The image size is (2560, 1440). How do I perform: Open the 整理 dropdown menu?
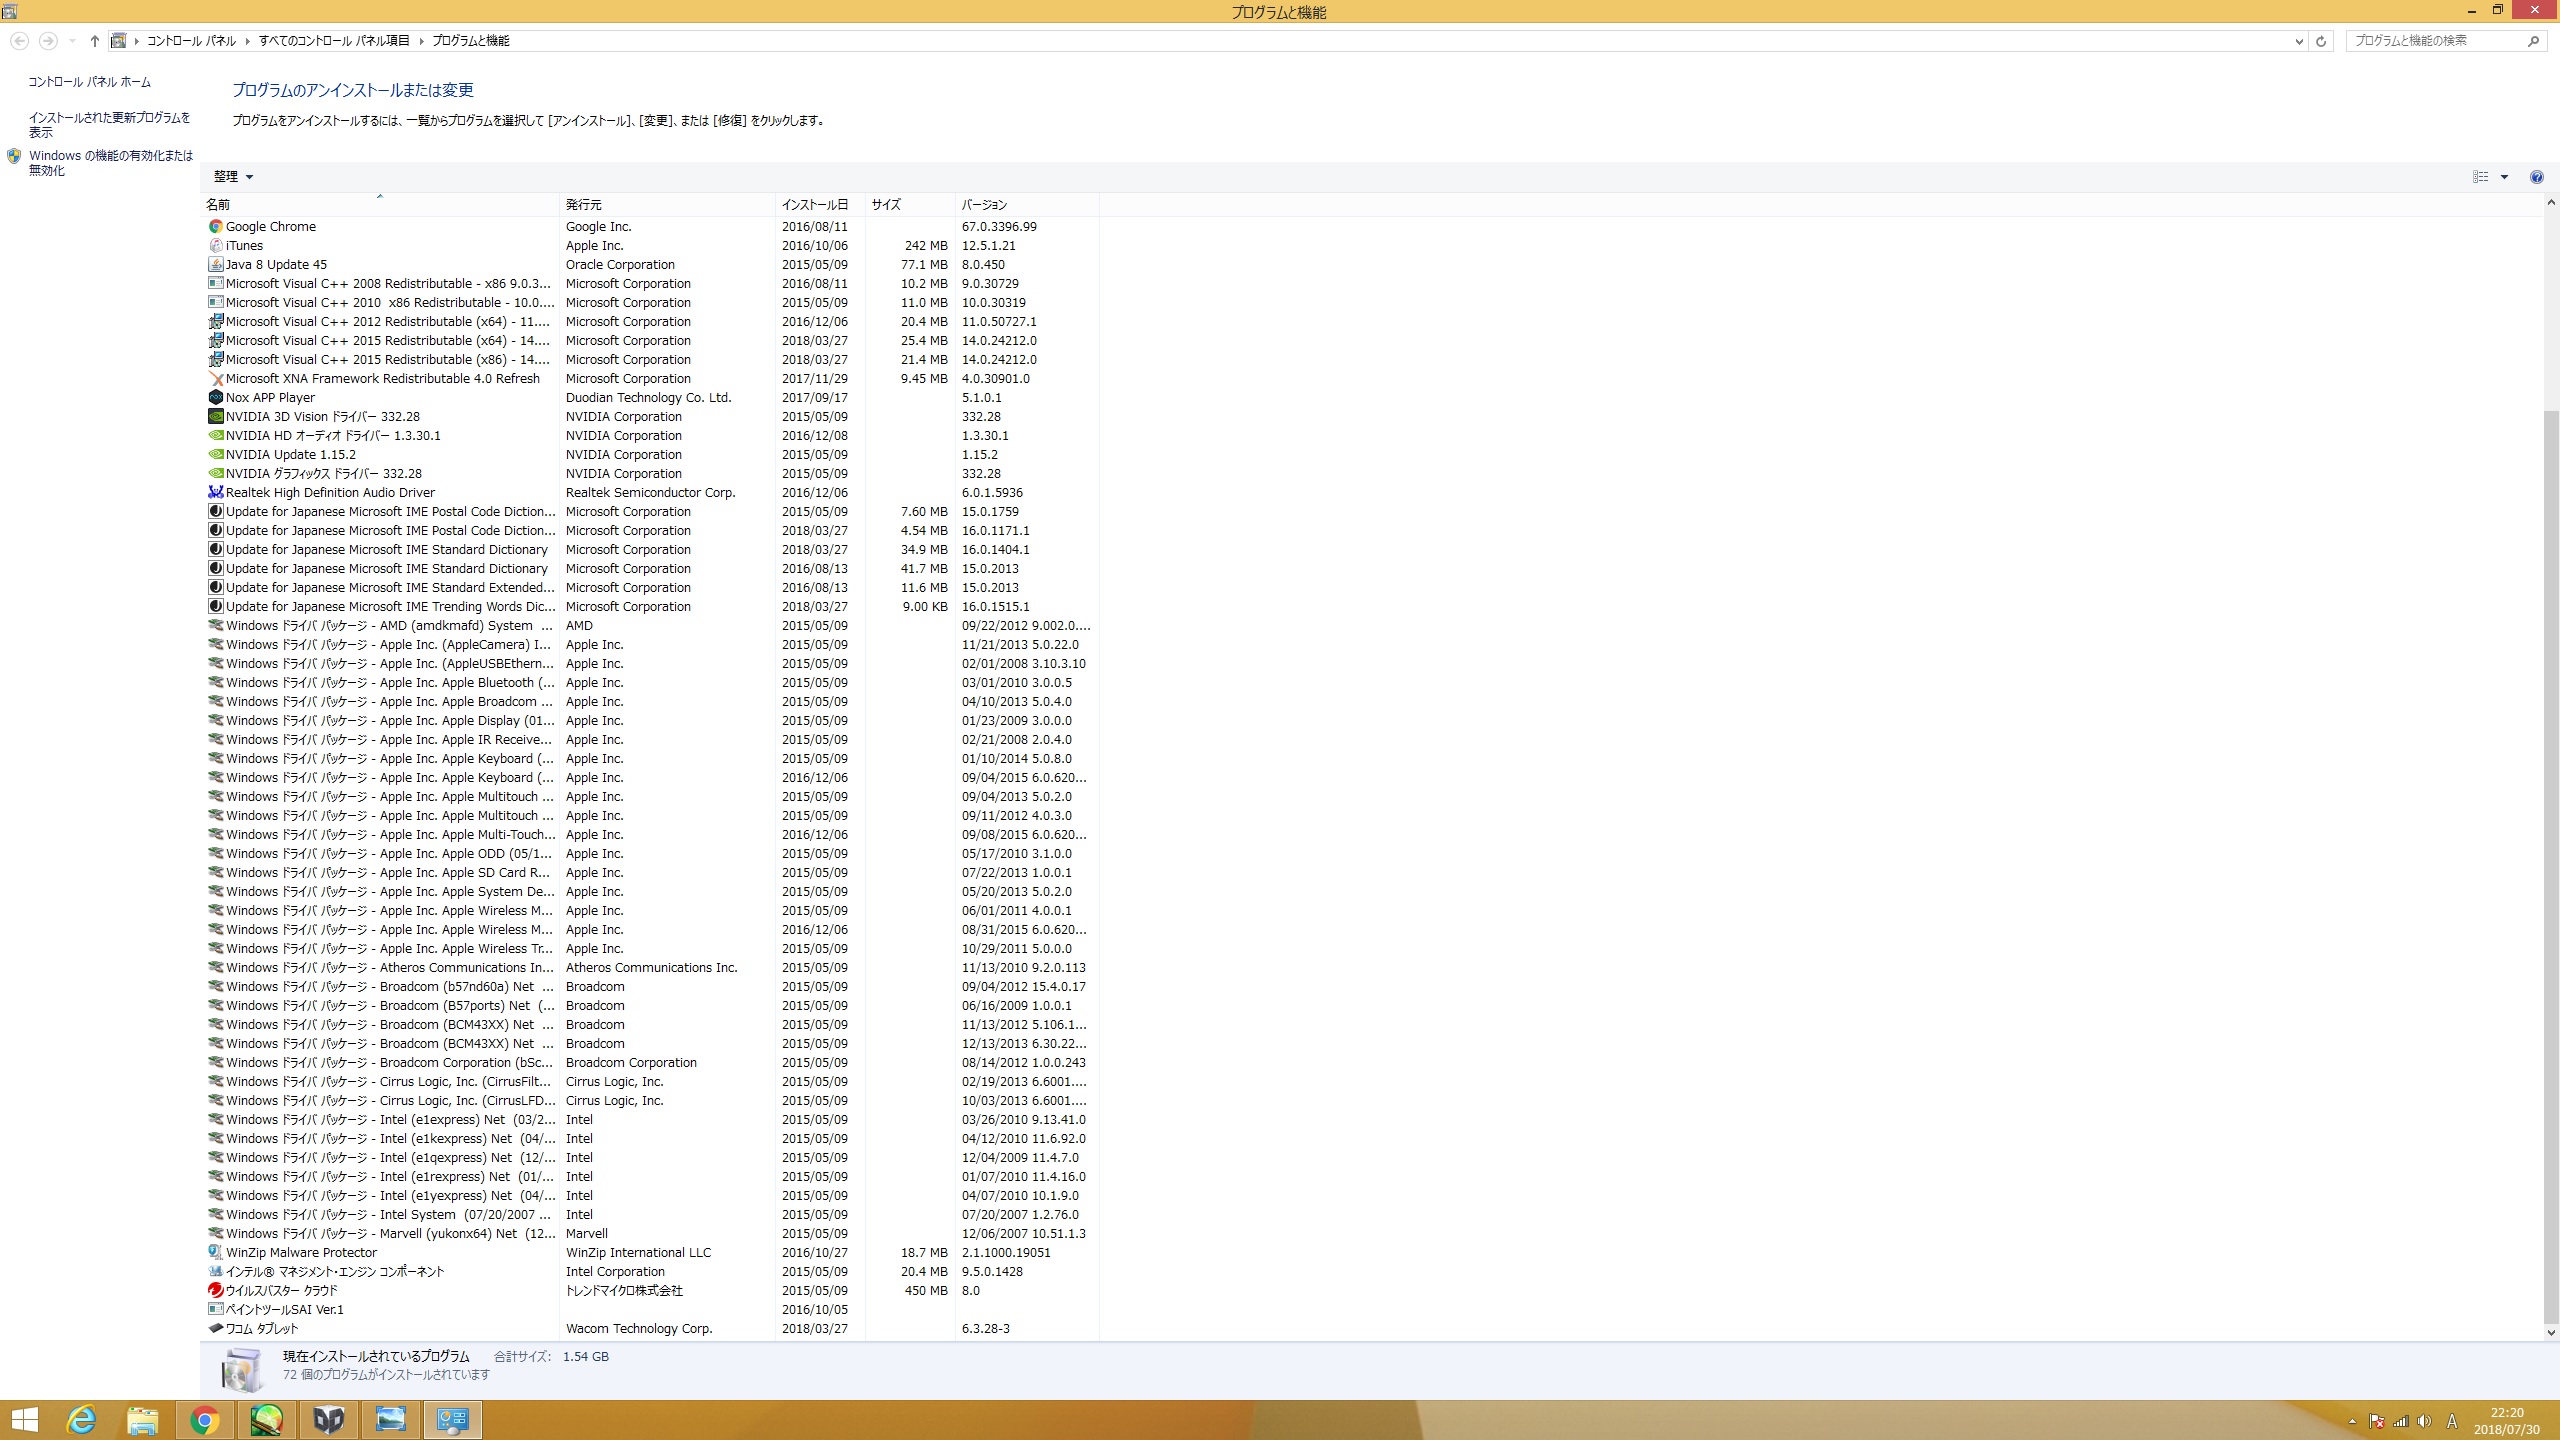233,177
